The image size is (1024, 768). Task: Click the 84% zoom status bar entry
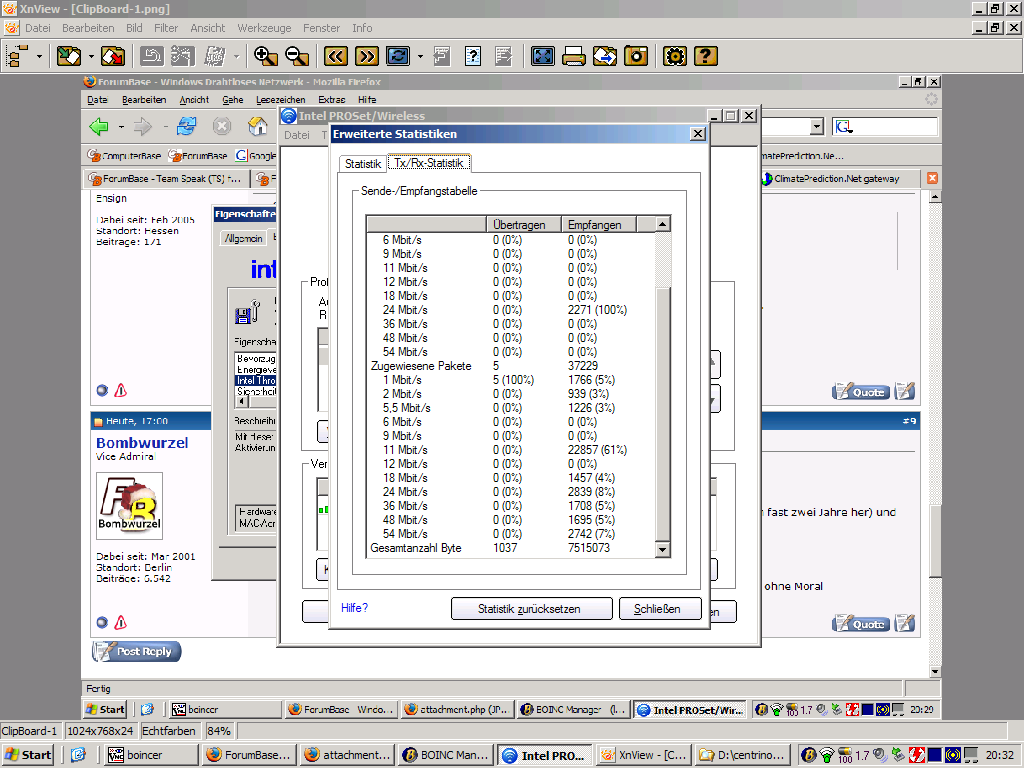coord(219,731)
